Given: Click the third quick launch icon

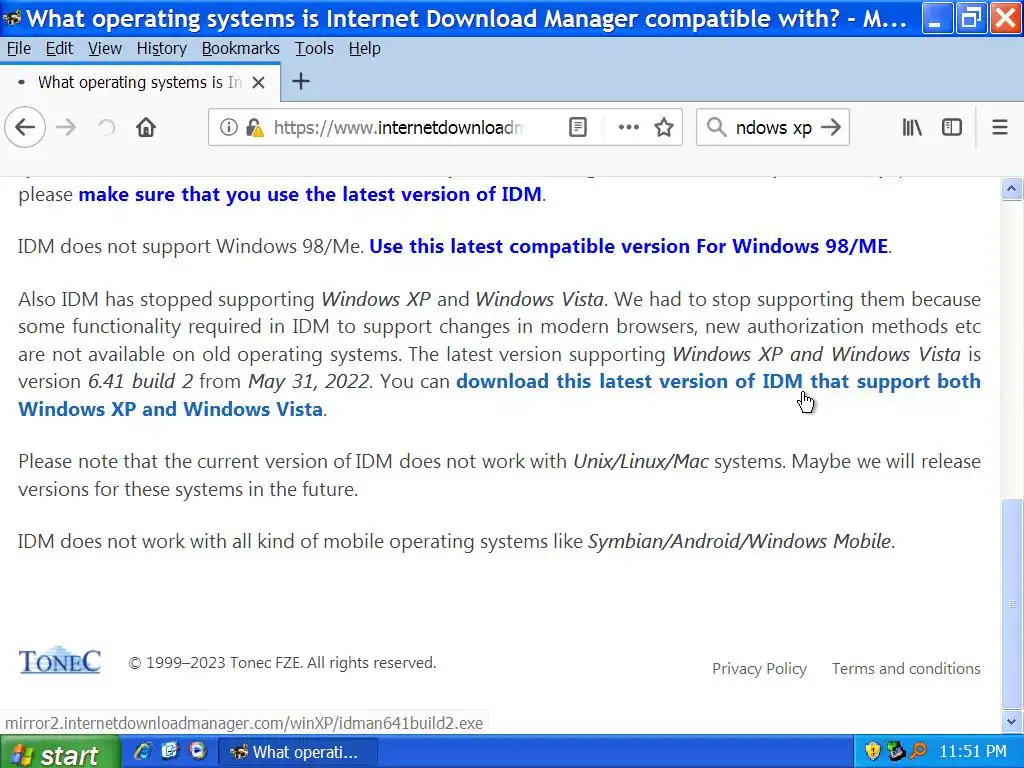Looking at the screenshot, I should (197, 751).
